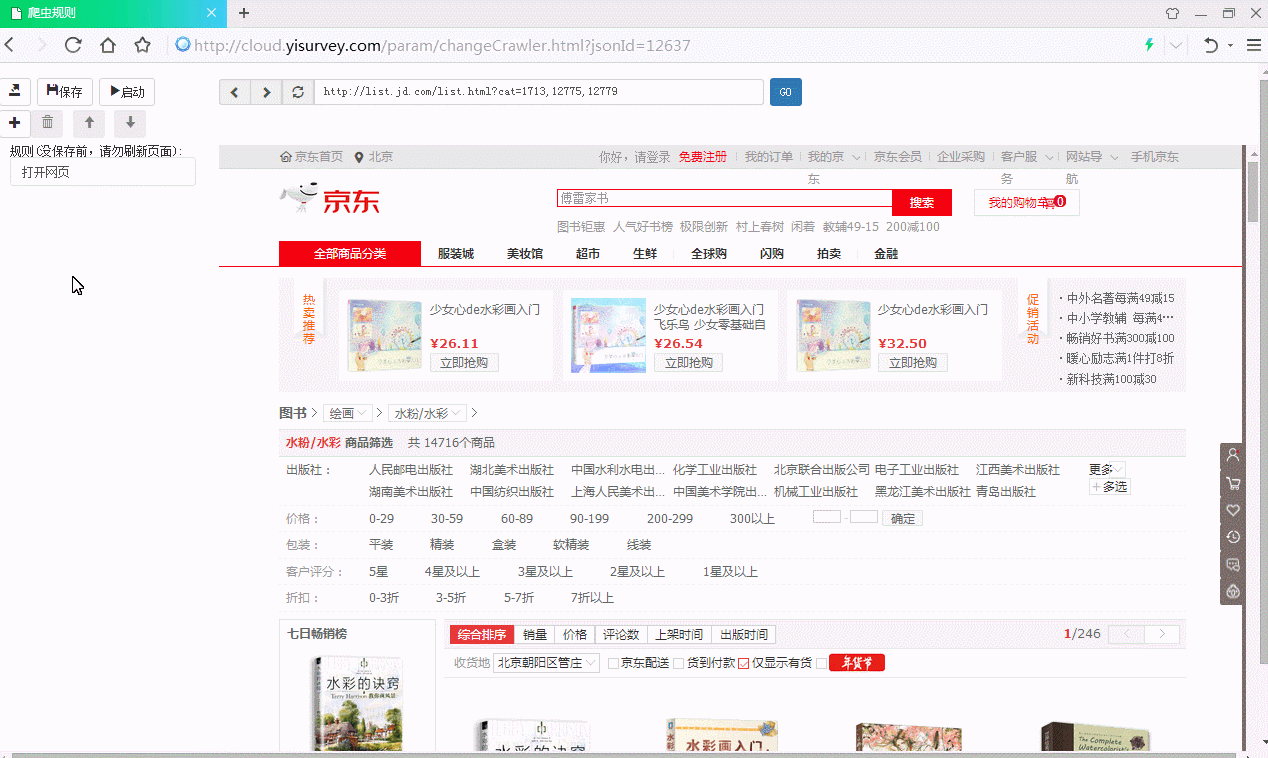Open 我的订单 link

769,157
